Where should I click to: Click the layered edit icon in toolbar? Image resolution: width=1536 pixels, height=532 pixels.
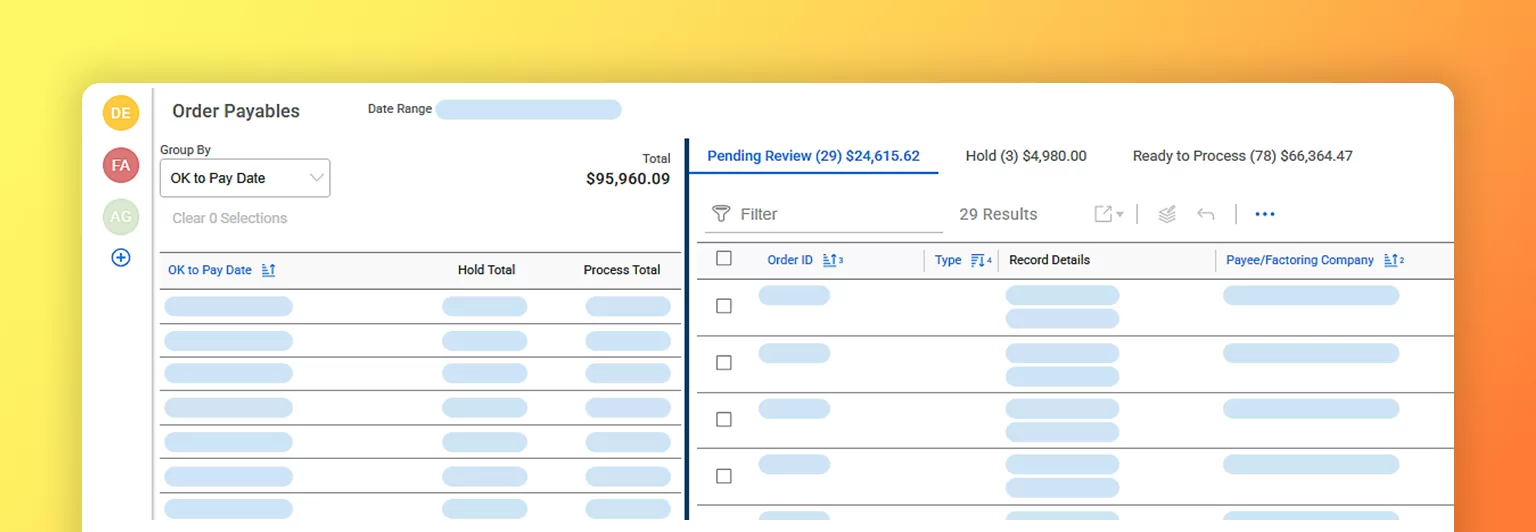tap(1166, 214)
